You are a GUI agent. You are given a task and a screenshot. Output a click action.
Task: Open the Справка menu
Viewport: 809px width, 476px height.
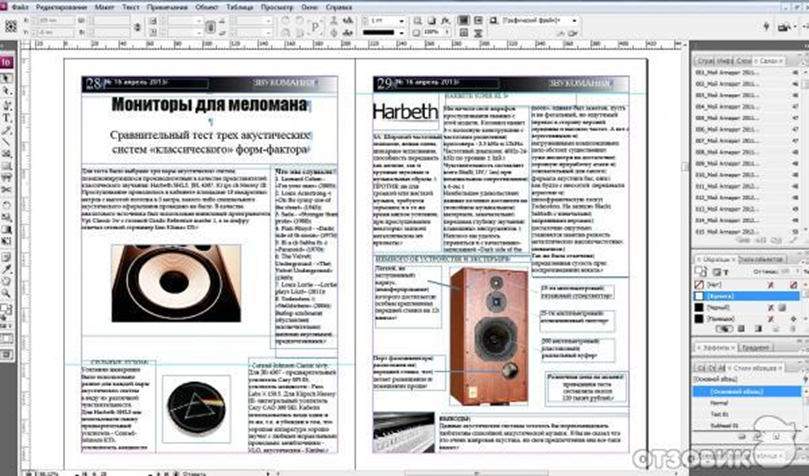click(339, 7)
